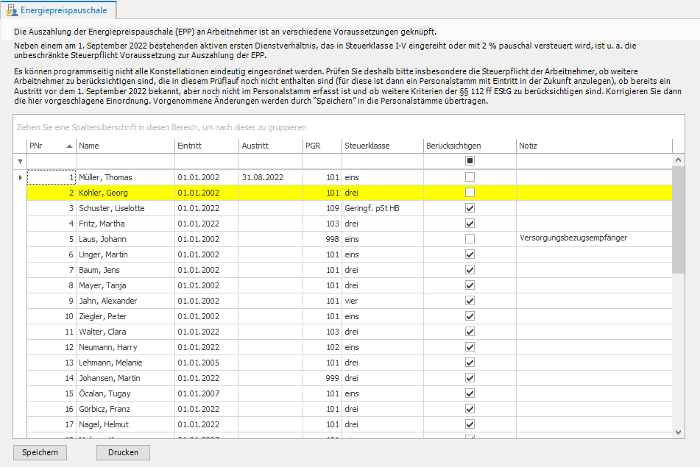Uncheck Berücksichtigen for Fritz, Martha
This screenshot has width=700, height=467.
(x=470, y=223)
